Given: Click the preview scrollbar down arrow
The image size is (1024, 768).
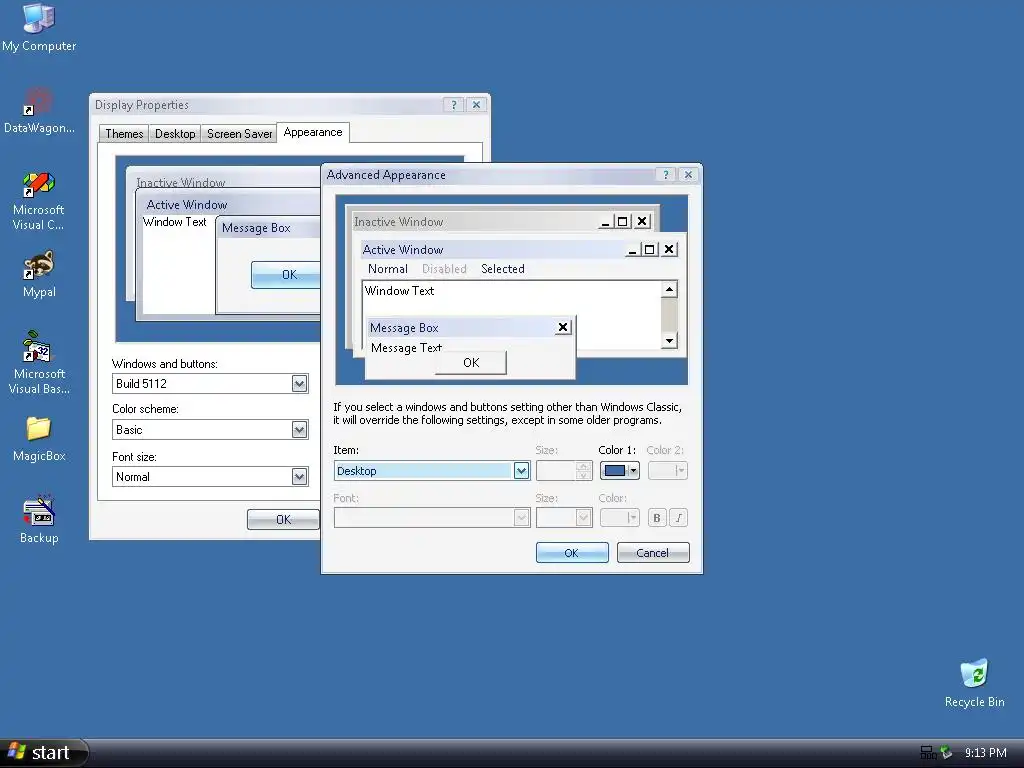Looking at the screenshot, I should click(669, 340).
